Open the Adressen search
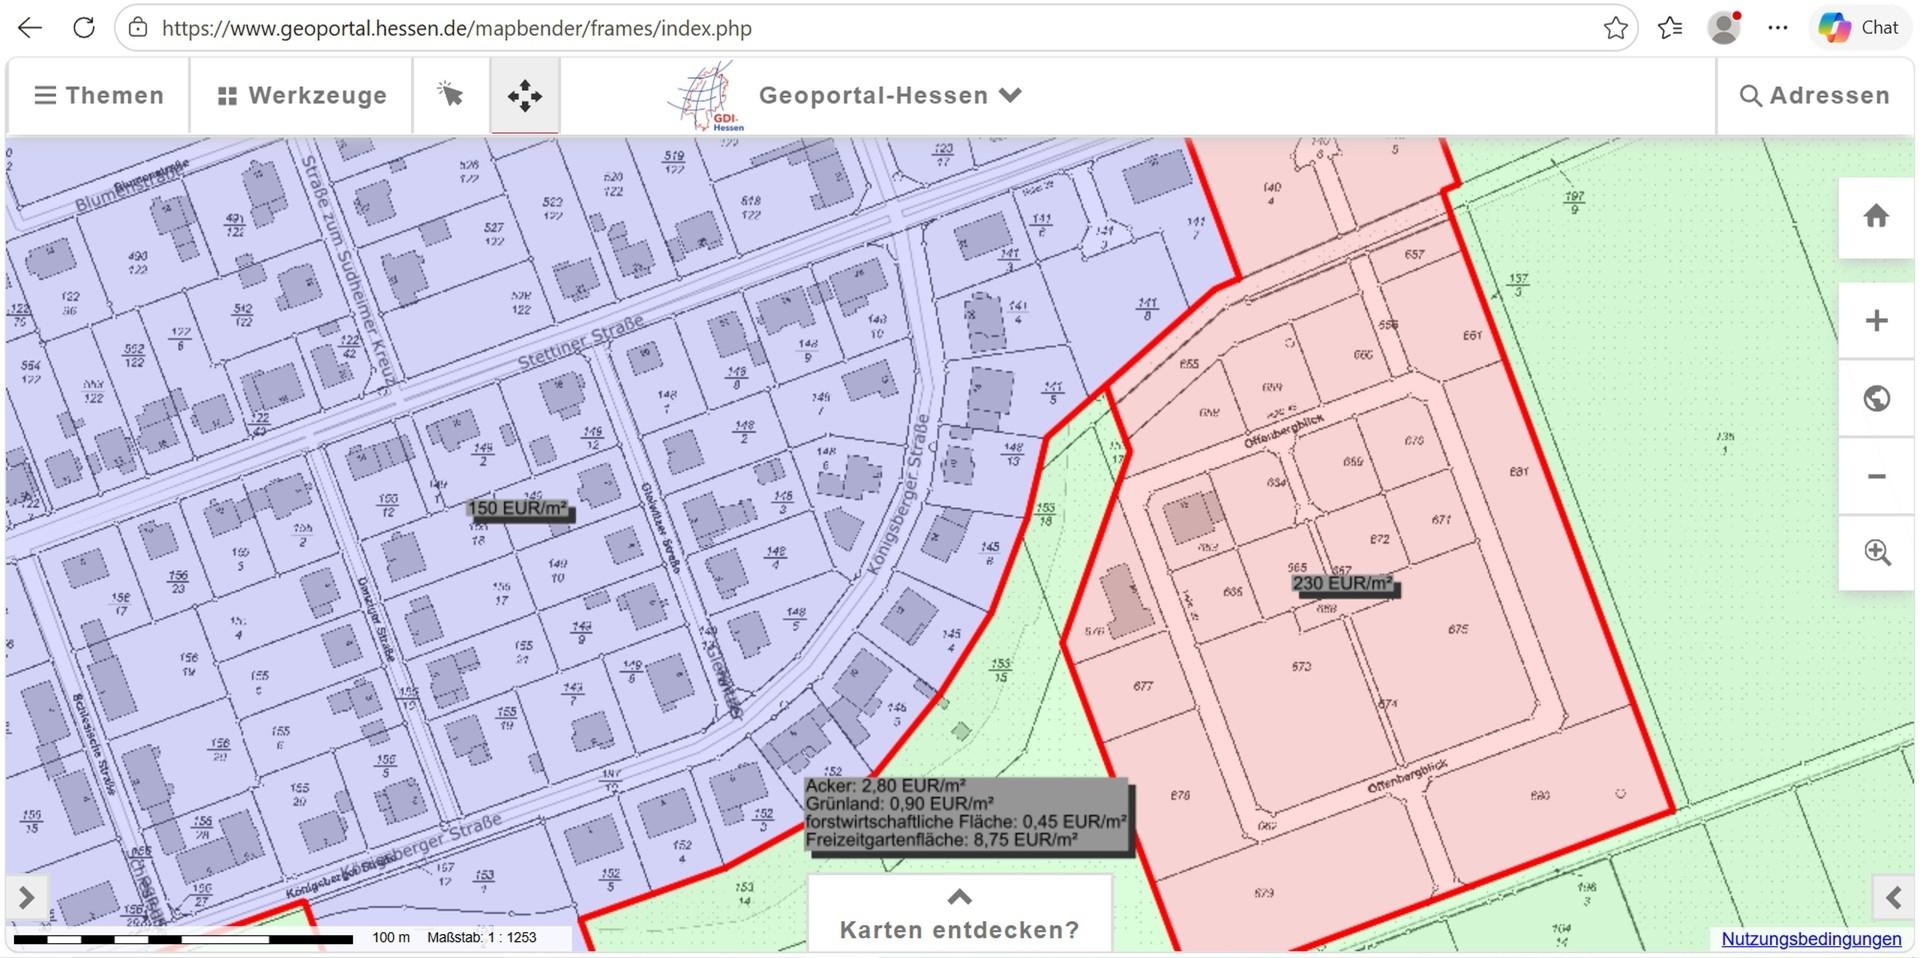 pyautogui.click(x=1814, y=96)
